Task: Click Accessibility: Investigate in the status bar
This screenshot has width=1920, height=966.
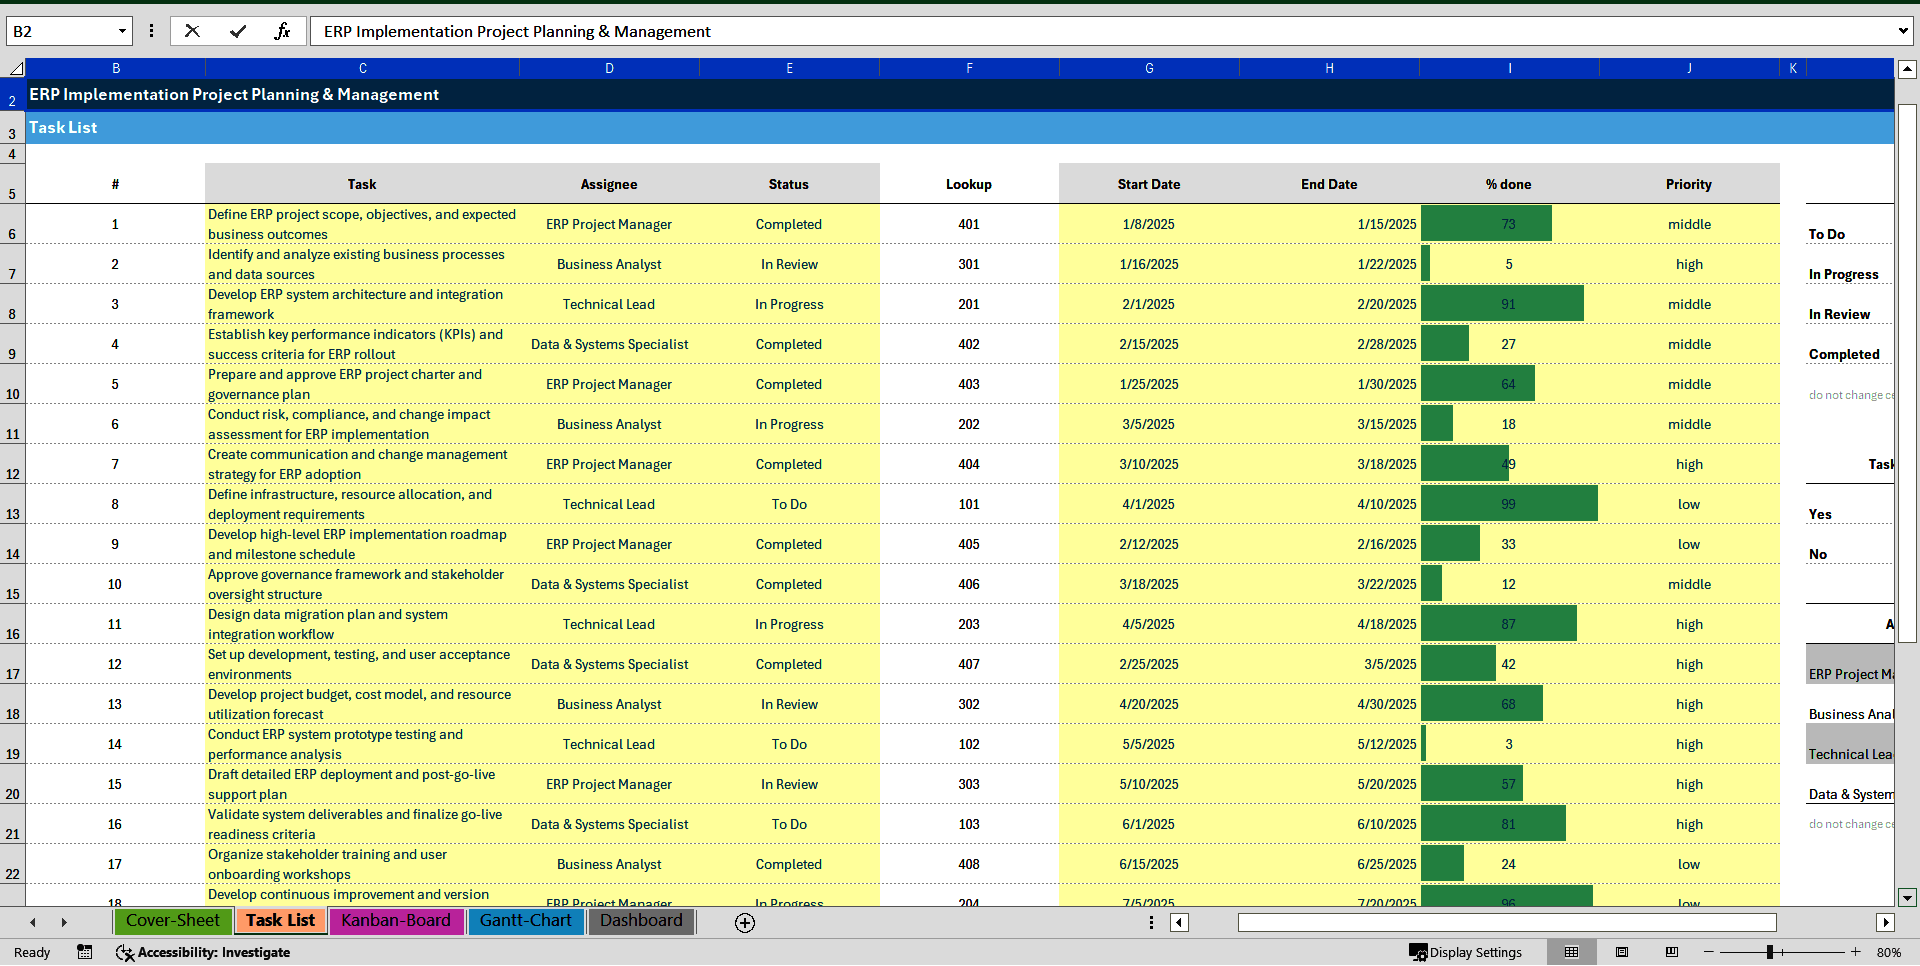Action: tap(203, 952)
